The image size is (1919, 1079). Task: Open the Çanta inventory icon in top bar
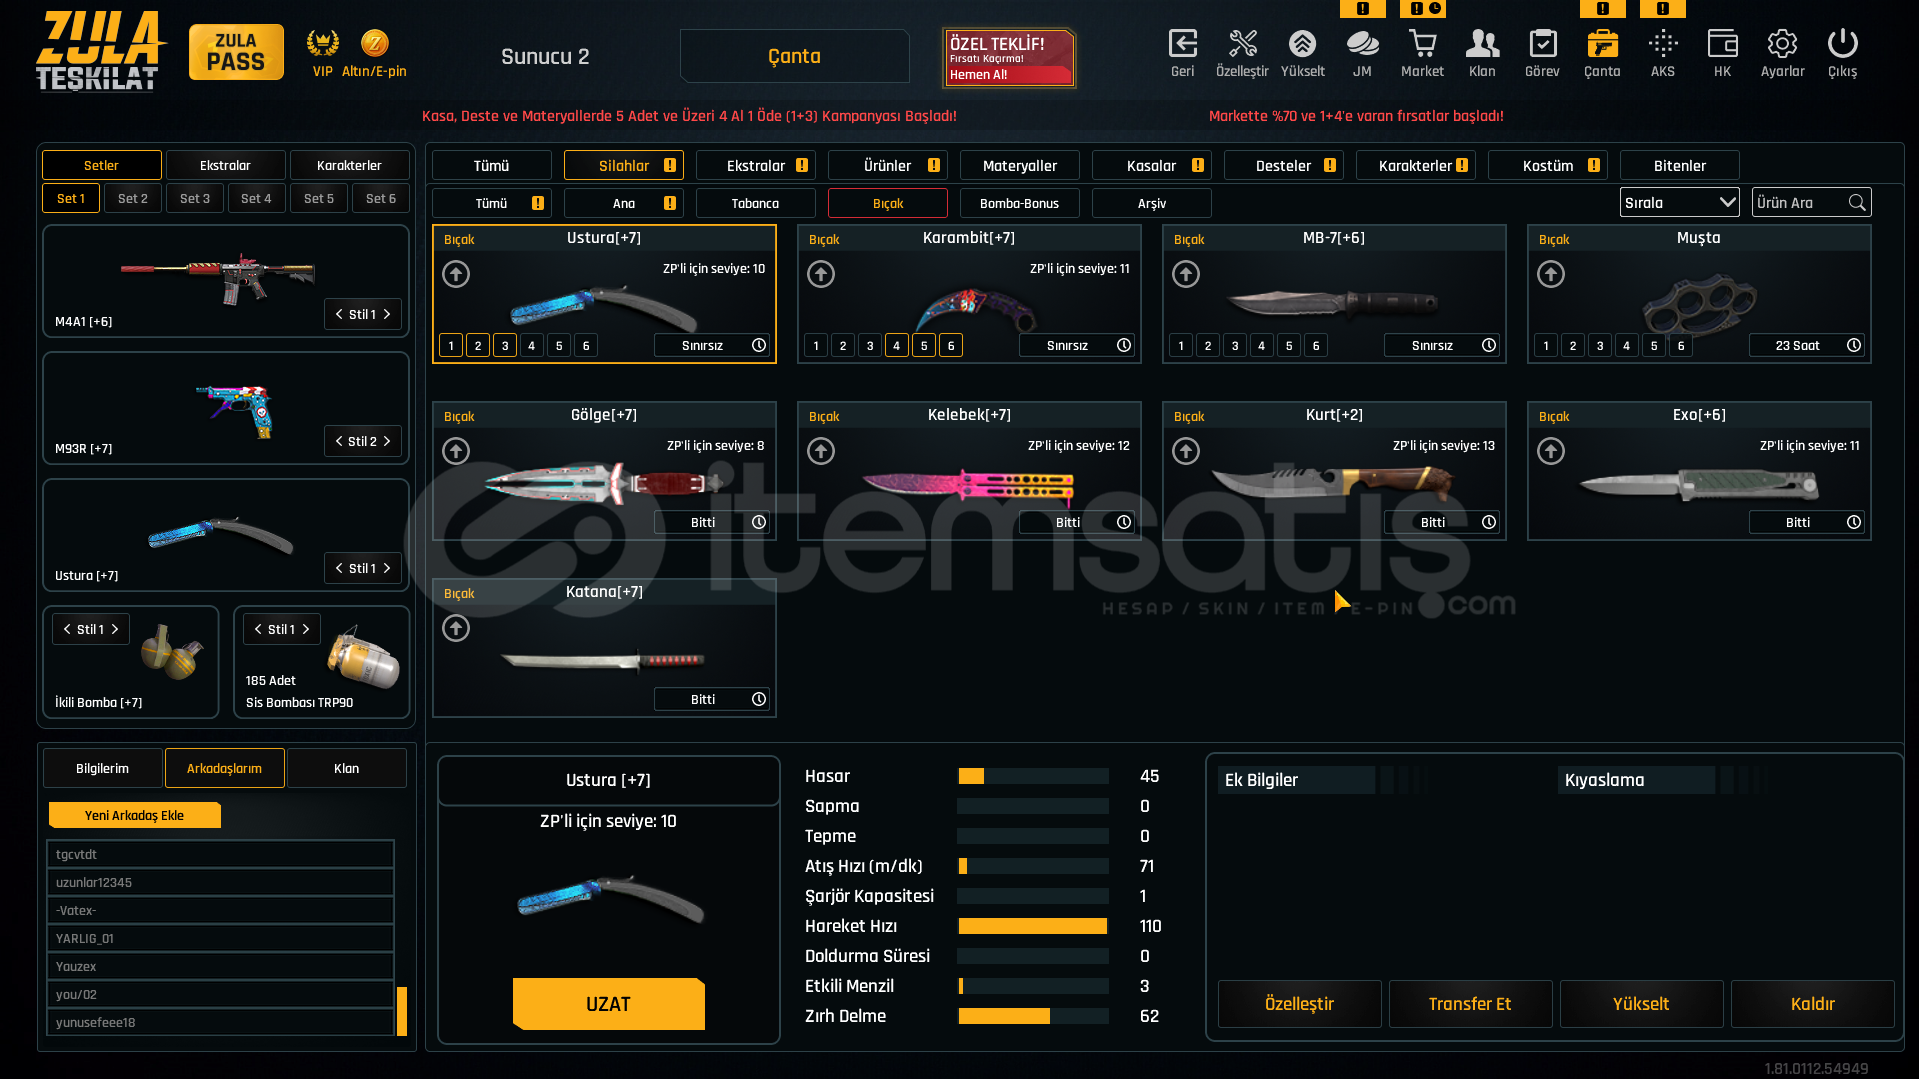[1602, 44]
